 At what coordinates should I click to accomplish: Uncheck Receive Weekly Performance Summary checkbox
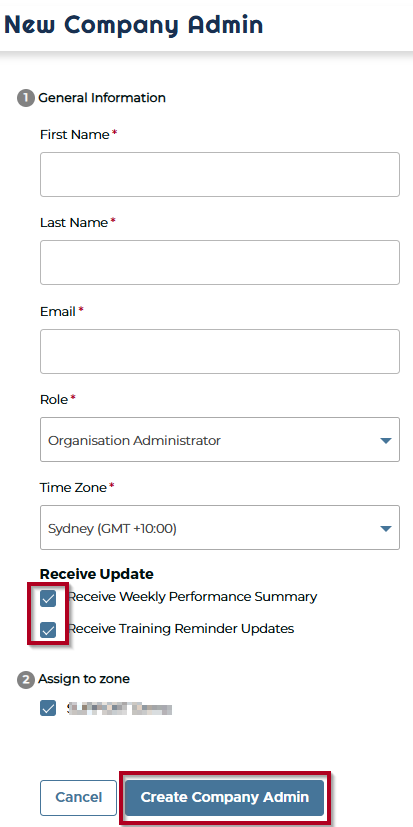click(x=48, y=599)
